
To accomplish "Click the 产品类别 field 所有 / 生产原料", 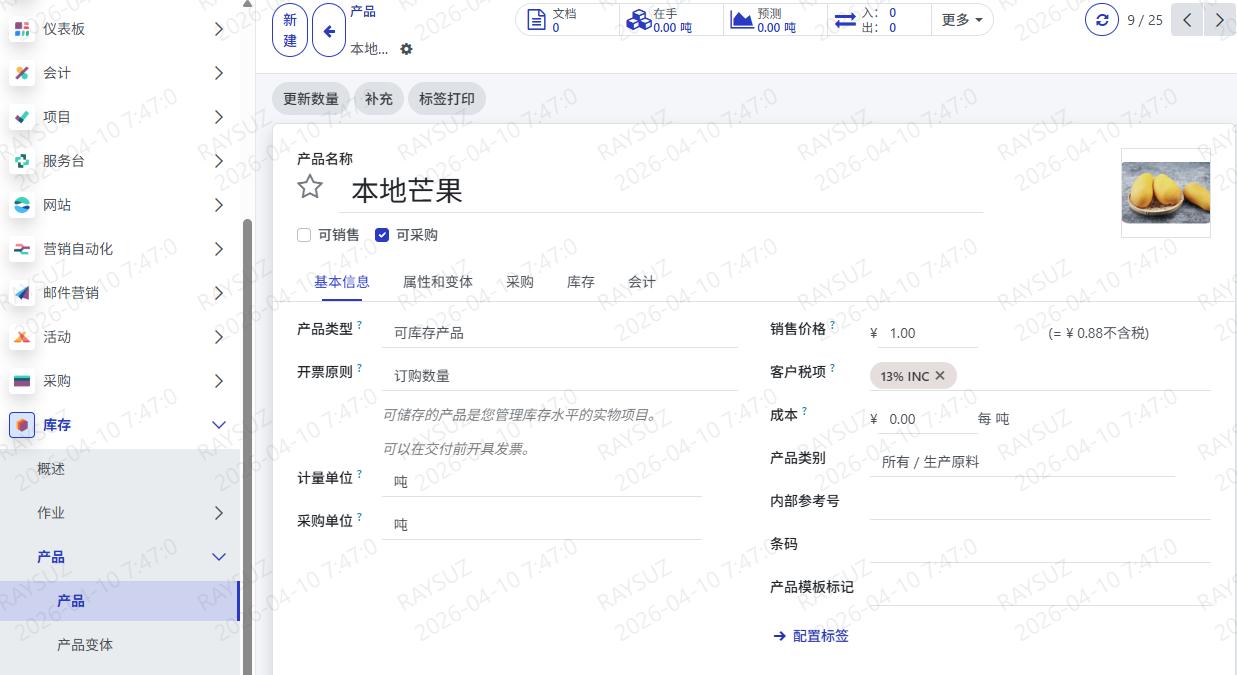I will coord(1022,462).
